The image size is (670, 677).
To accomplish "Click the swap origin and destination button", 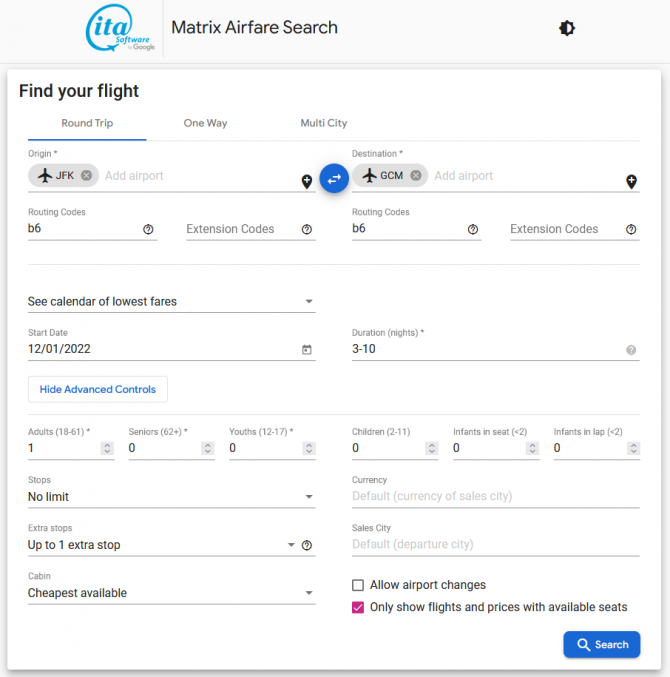I will [x=334, y=178].
